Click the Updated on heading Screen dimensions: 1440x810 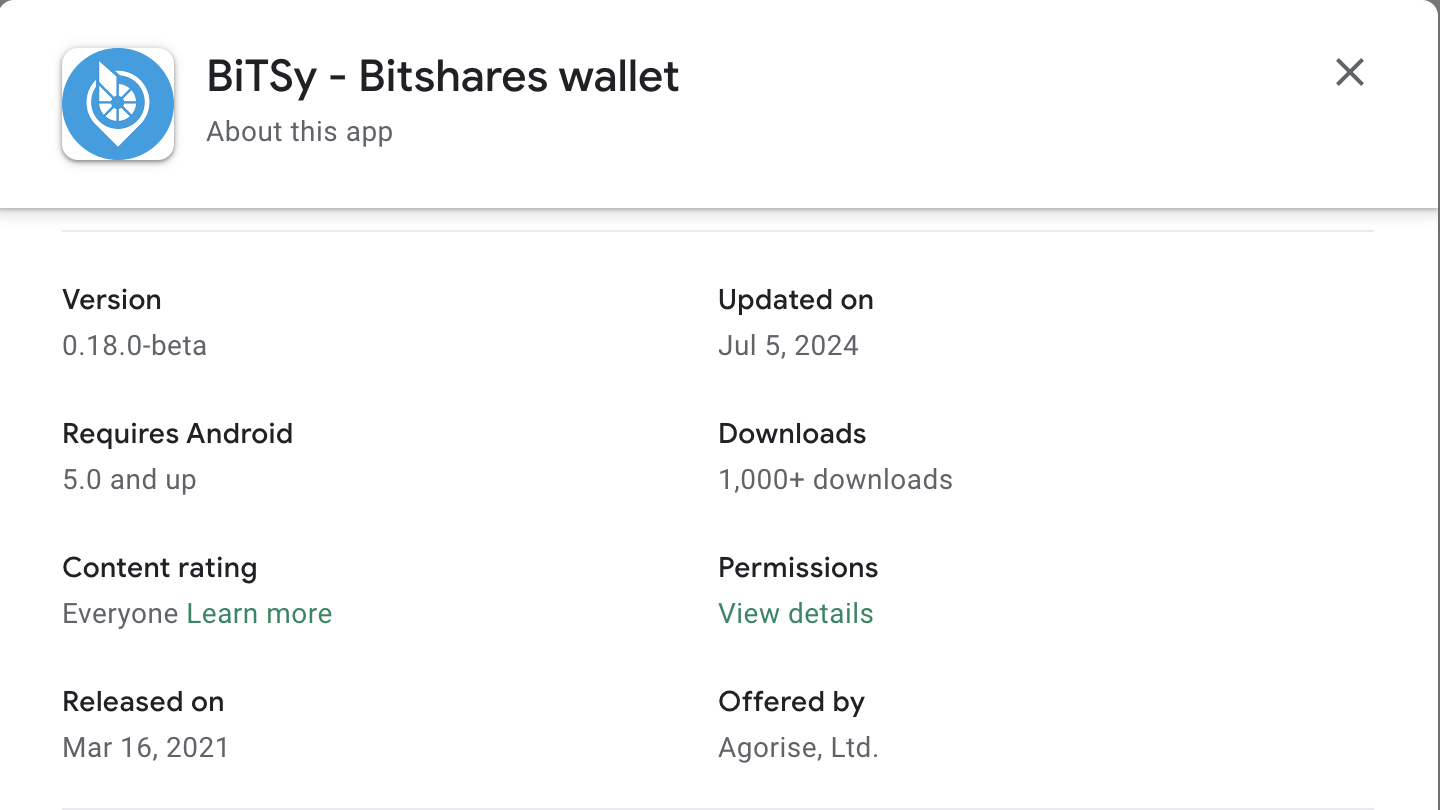pos(796,300)
